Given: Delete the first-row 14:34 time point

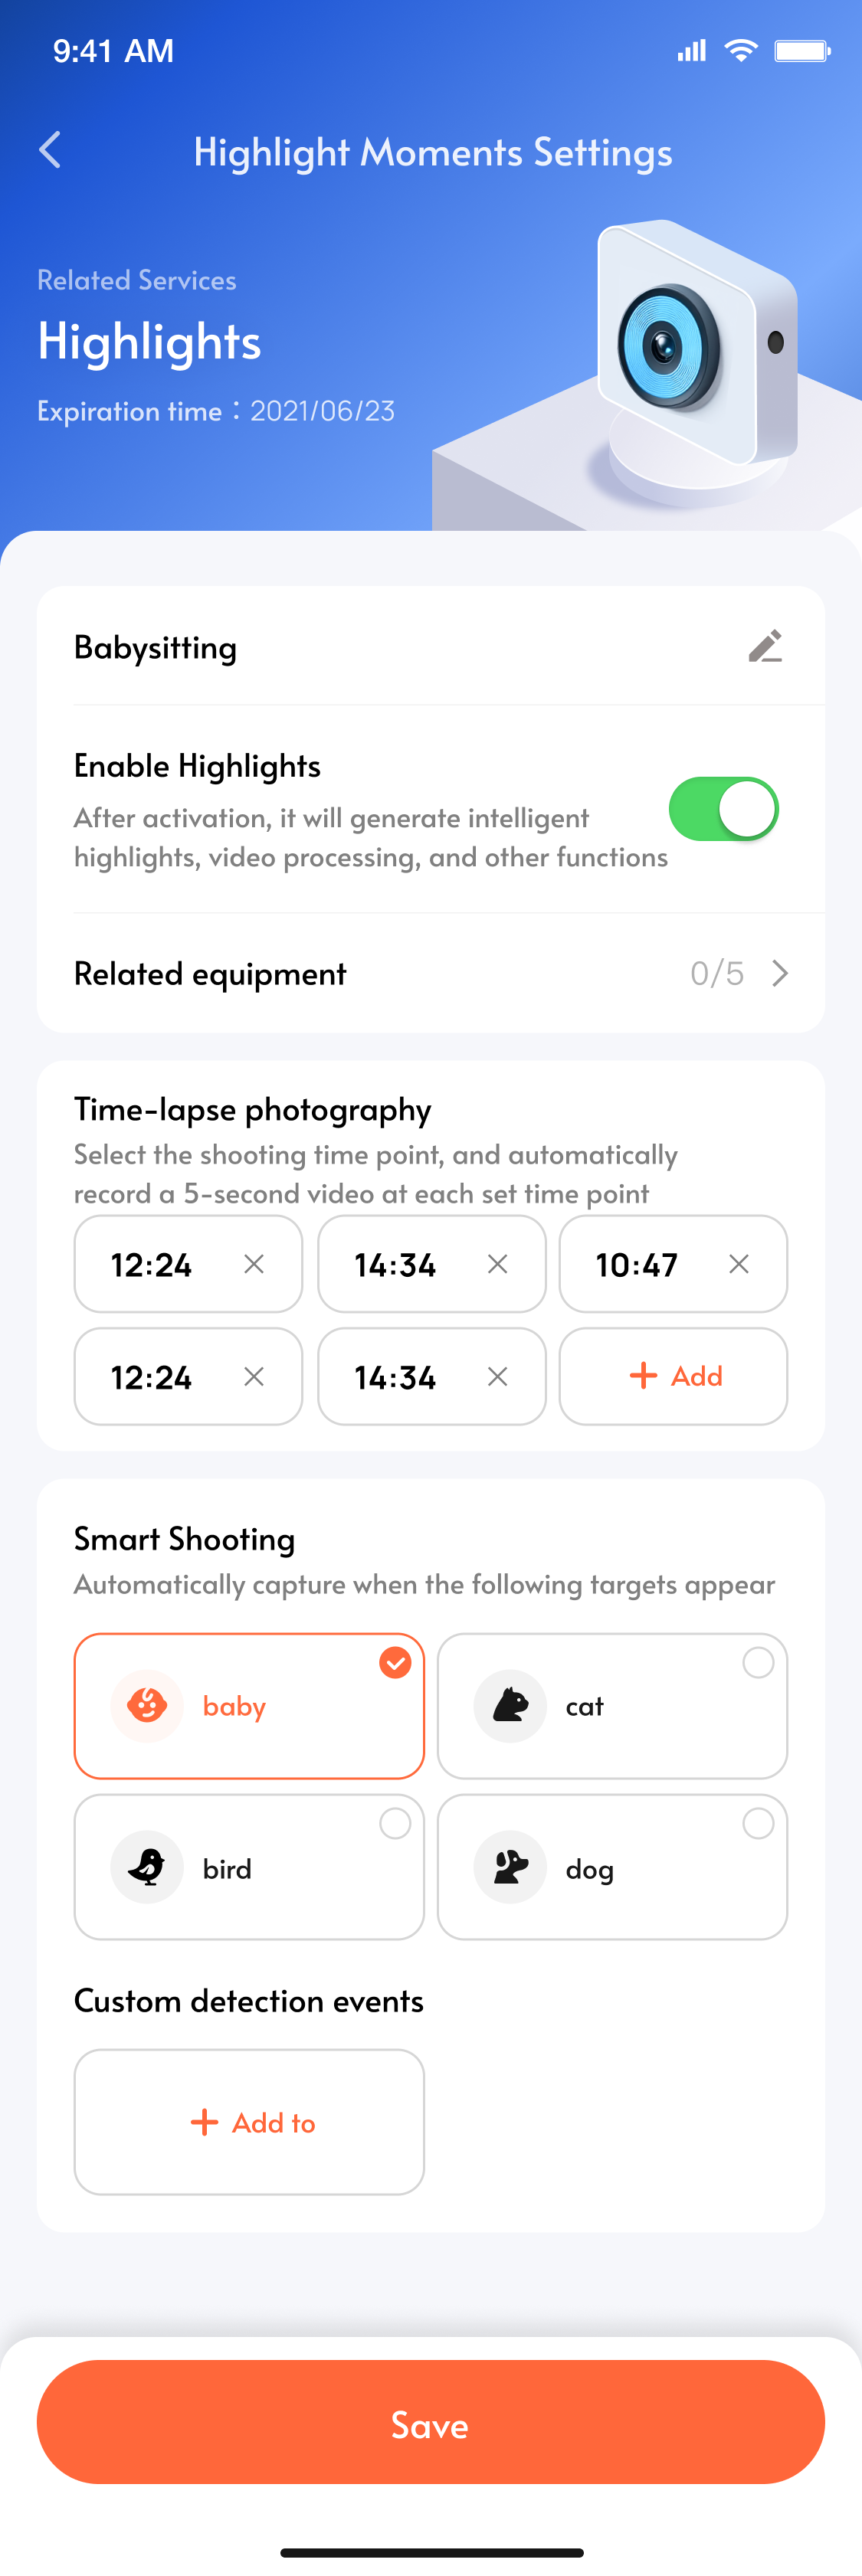Looking at the screenshot, I should (497, 1264).
